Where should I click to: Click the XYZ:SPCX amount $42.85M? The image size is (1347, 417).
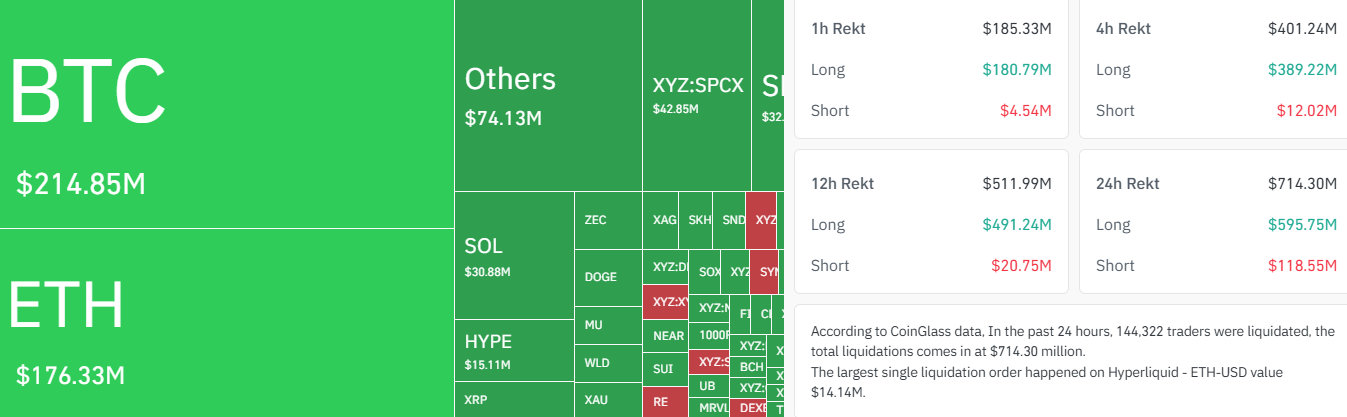[676, 108]
